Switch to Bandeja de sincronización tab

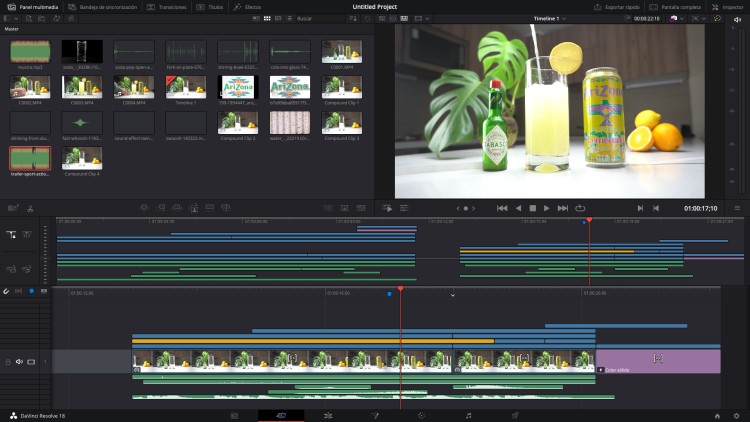tap(102, 7)
